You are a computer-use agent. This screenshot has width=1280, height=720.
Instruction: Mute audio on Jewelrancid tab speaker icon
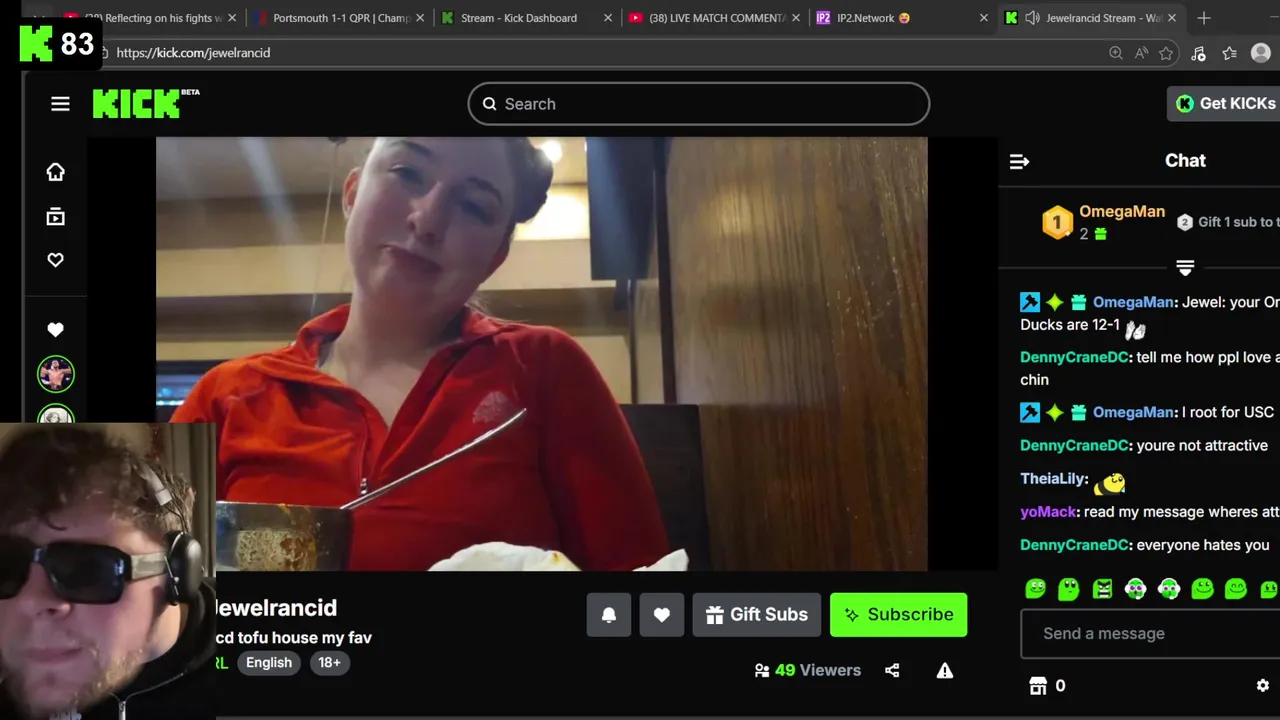[1033, 18]
